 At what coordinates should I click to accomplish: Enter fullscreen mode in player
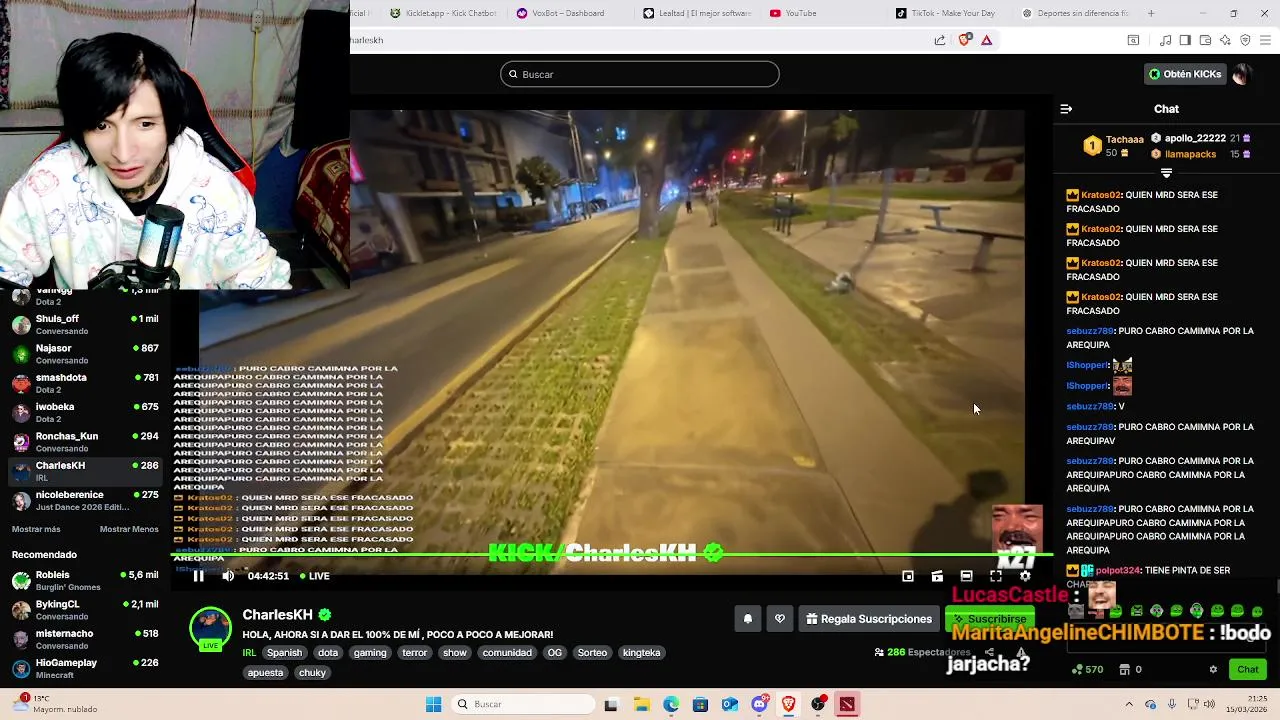click(x=996, y=576)
